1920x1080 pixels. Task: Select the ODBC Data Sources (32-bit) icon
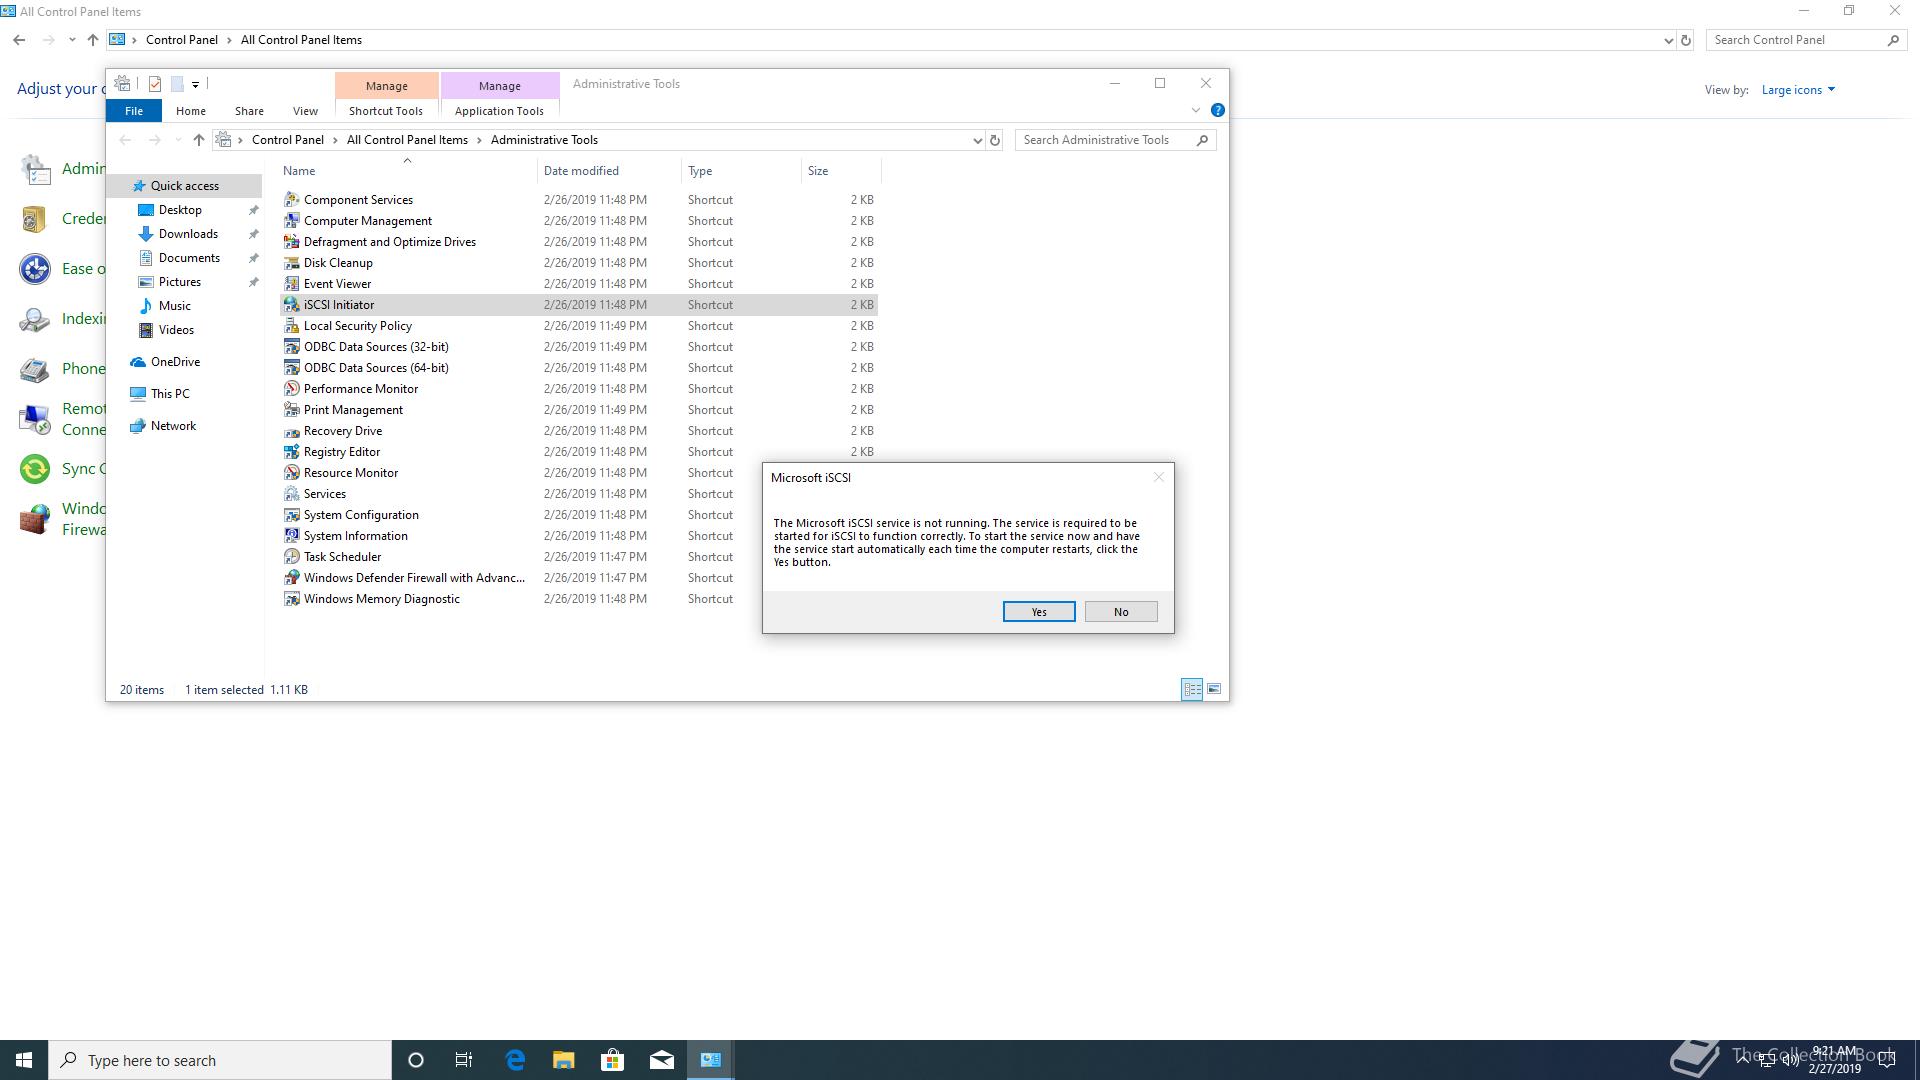291,346
